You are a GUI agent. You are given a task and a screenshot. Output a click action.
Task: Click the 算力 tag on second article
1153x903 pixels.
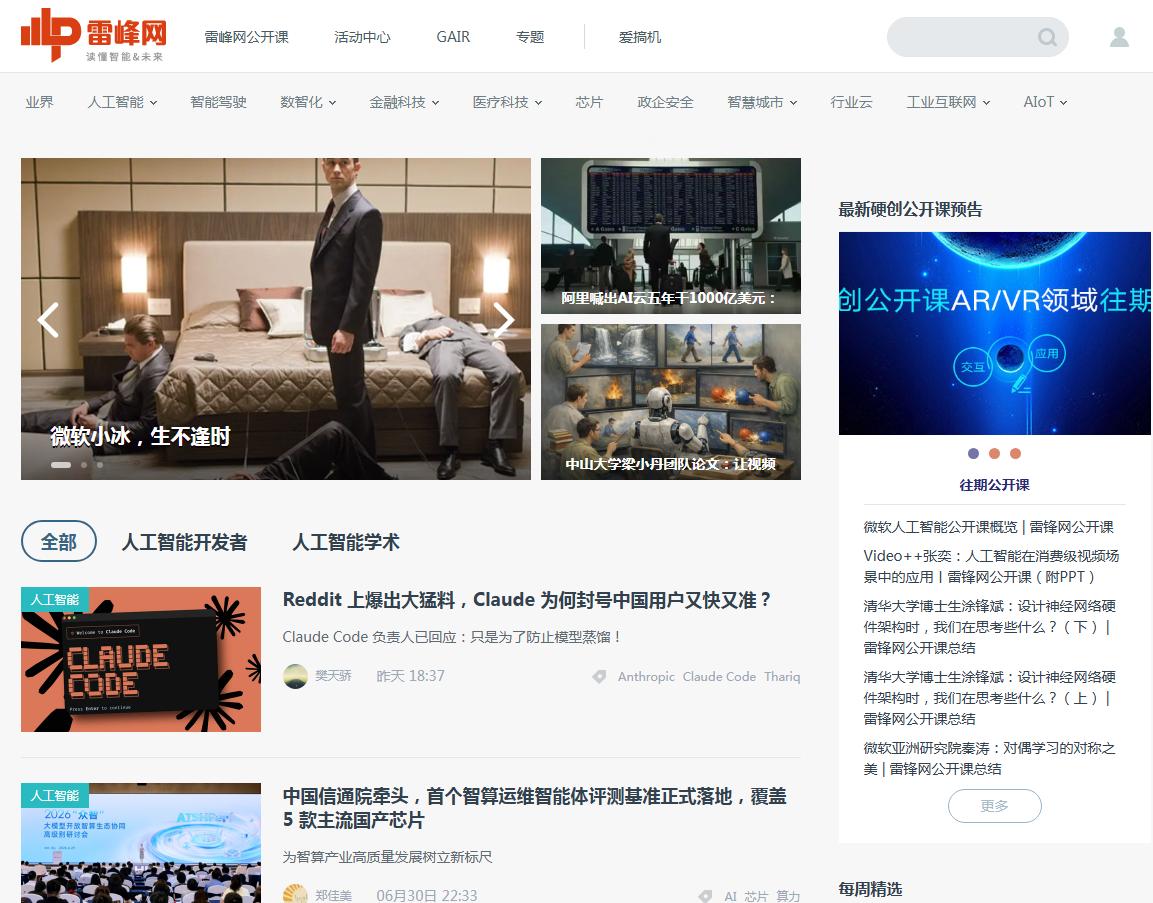(788, 896)
